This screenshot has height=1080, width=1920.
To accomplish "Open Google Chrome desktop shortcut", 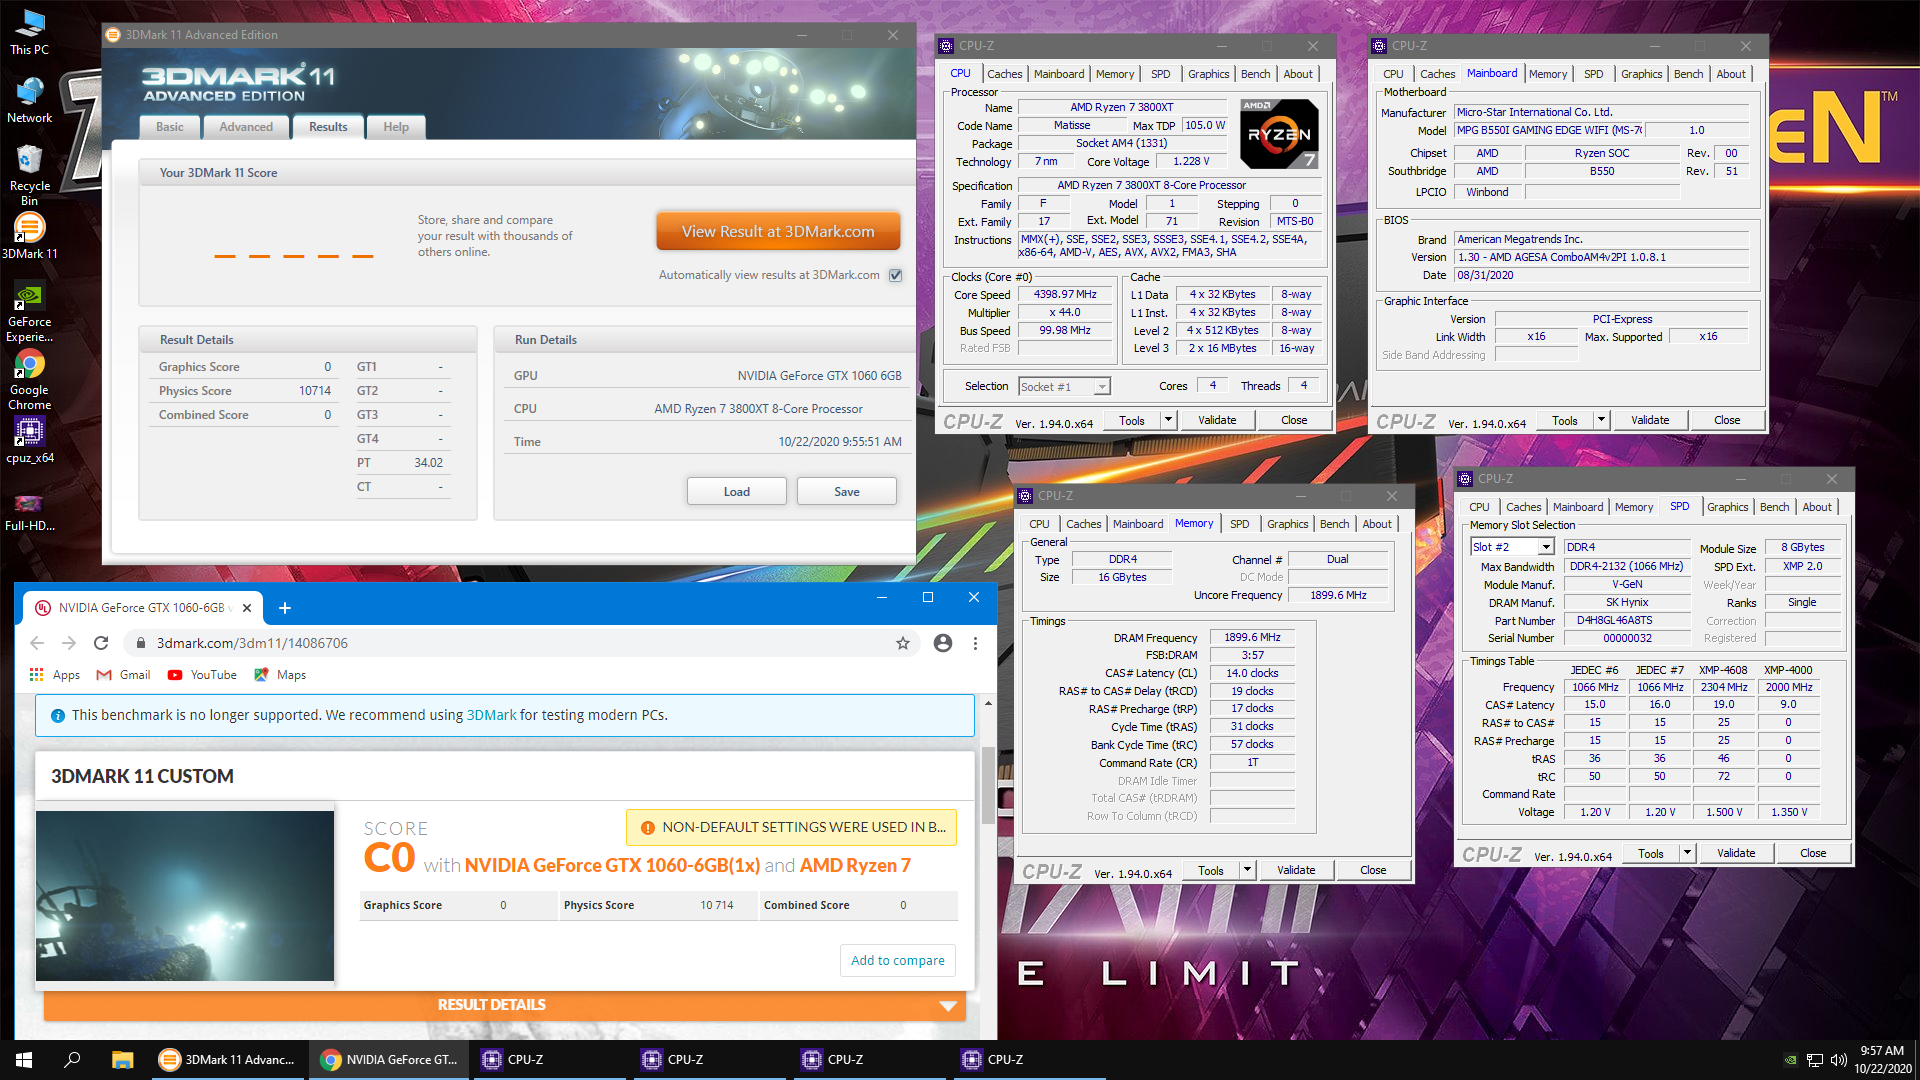I will pyautogui.click(x=29, y=381).
